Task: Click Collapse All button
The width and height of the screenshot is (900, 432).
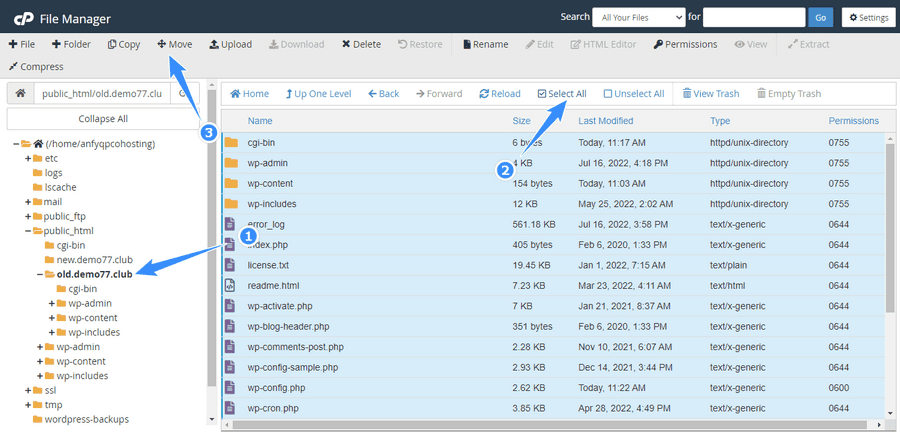Action: [103, 119]
